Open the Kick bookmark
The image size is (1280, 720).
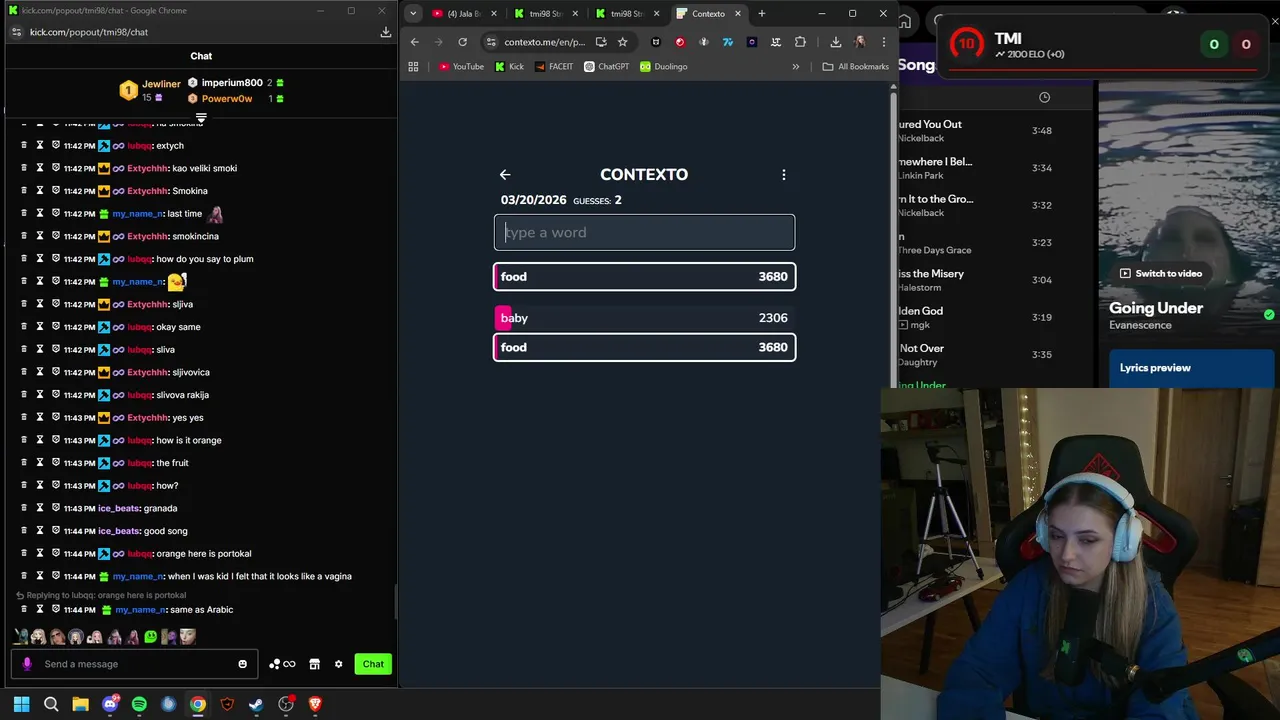click(x=509, y=67)
